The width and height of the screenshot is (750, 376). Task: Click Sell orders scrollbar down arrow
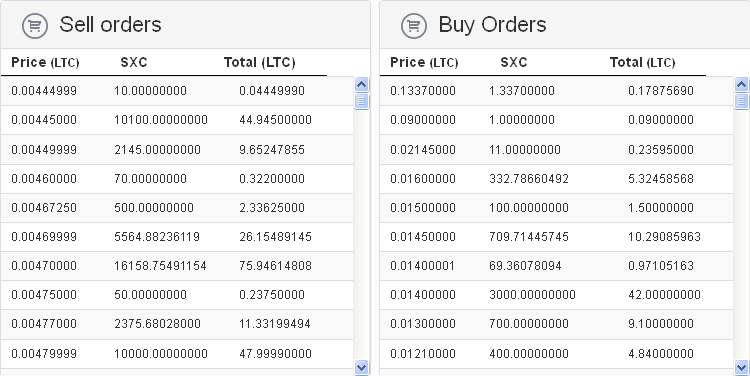click(x=362, y=367)
